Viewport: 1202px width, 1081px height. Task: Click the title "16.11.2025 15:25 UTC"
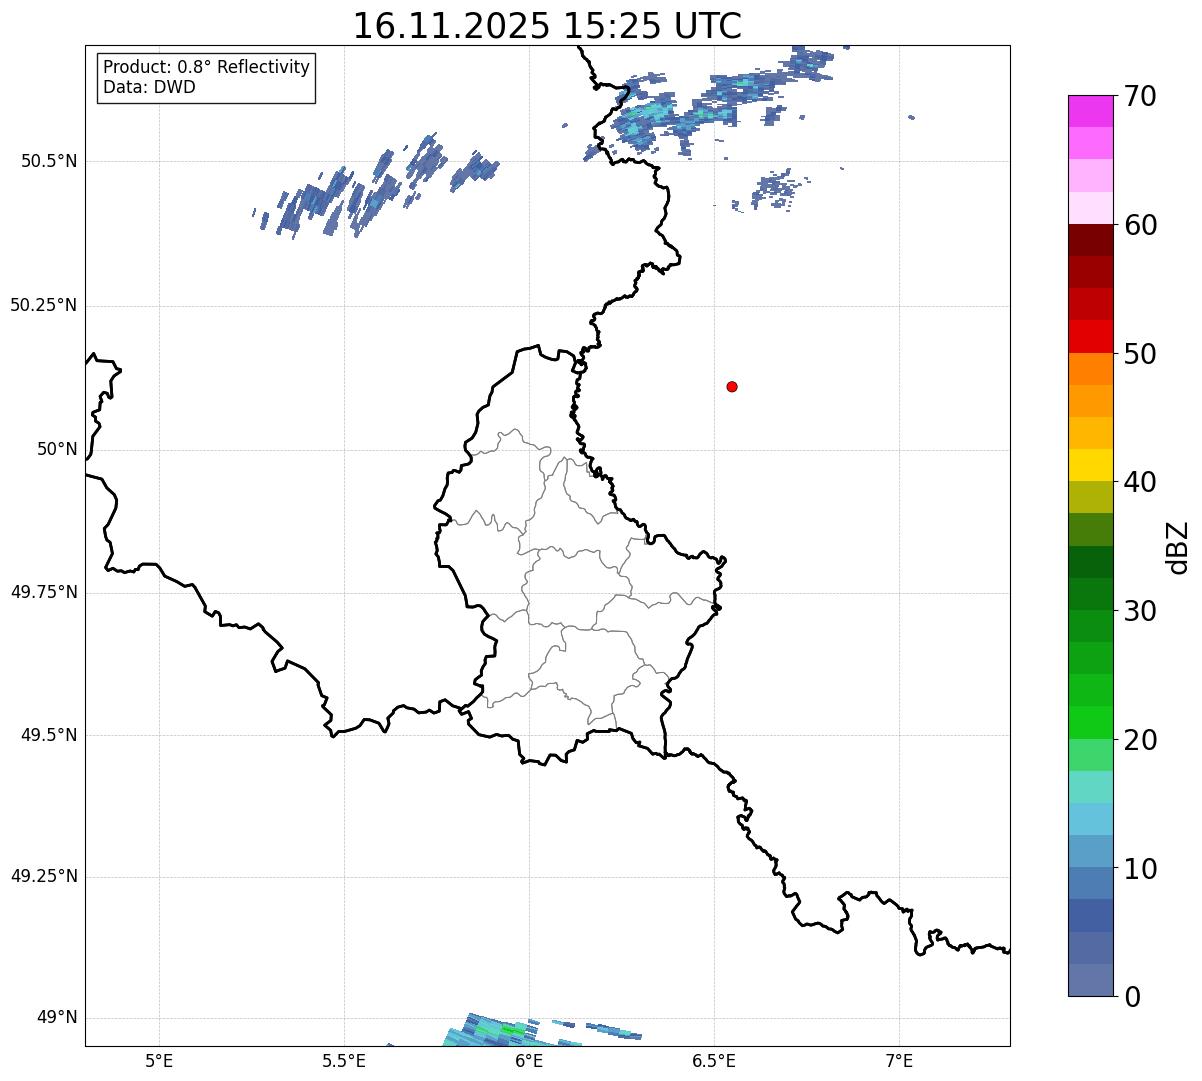(x=547, y=25)
